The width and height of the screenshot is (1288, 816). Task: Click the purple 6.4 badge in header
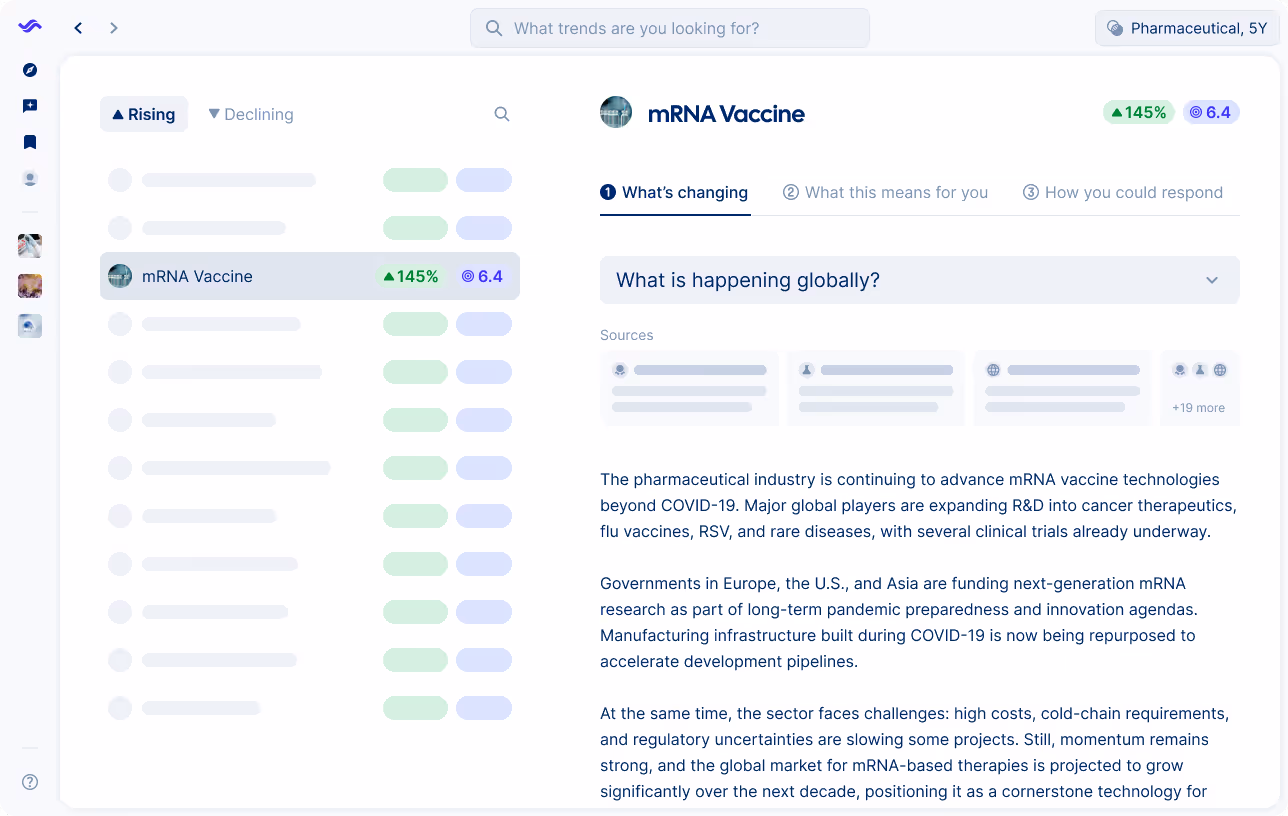coord(1211,112)
